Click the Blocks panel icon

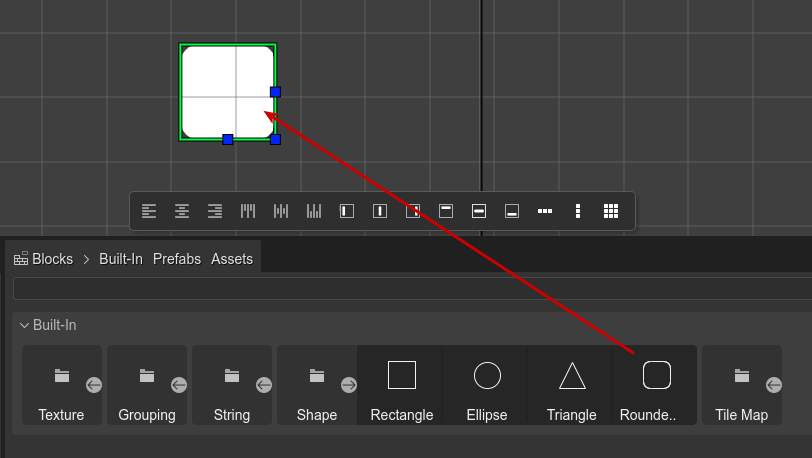[21, 258]
